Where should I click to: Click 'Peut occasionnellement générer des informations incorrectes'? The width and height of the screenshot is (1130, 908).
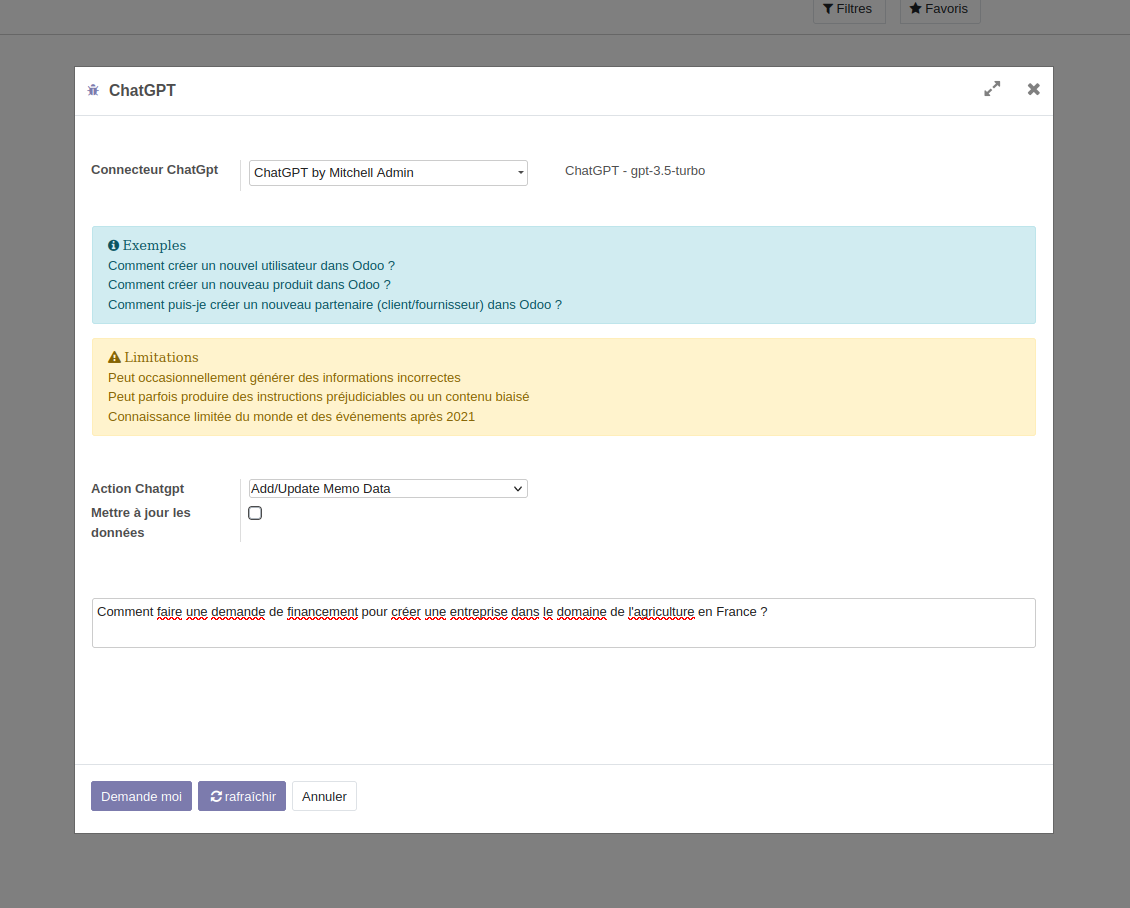pyautogui.click(x=284, y=378)
